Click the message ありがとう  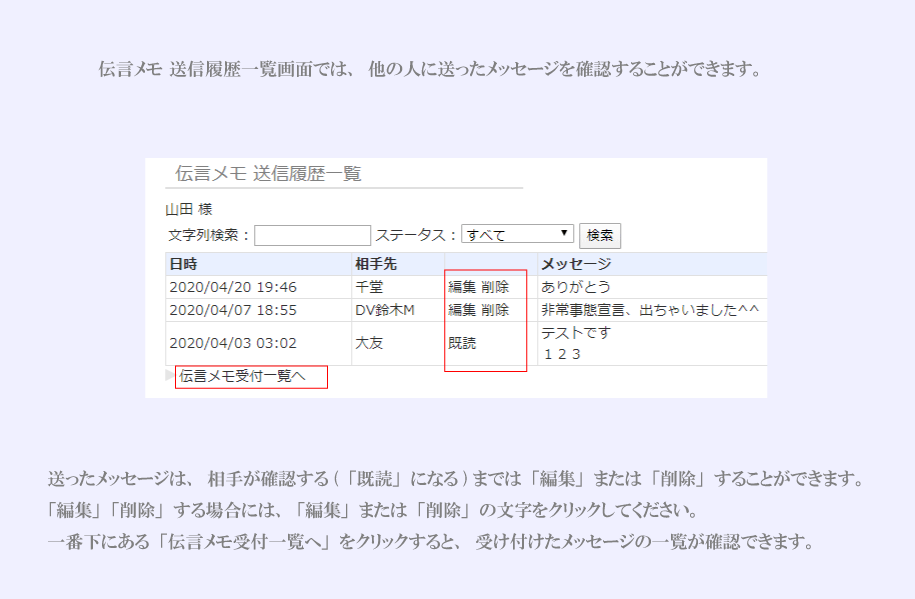tap(576, 287)
